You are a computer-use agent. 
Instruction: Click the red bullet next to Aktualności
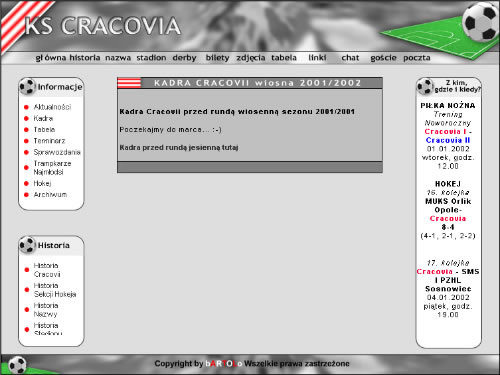26,107
